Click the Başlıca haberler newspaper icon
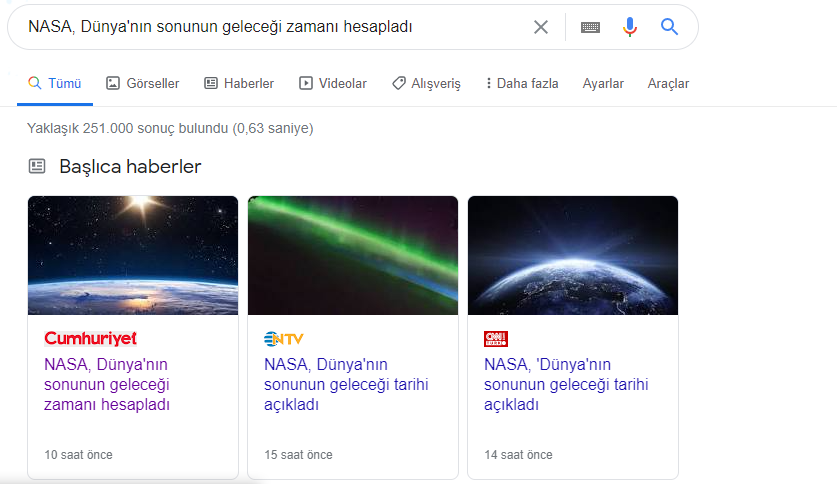 (37, 166)
